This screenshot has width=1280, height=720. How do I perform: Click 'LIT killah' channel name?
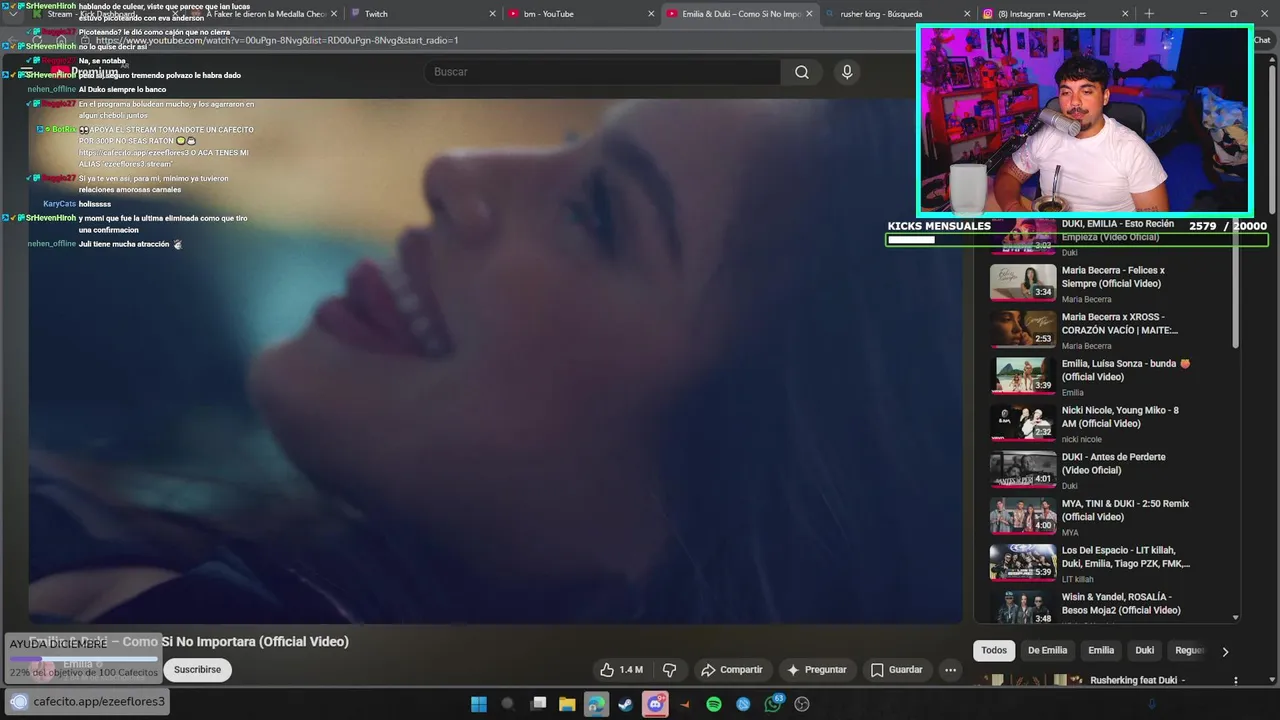click(1078, 579)
